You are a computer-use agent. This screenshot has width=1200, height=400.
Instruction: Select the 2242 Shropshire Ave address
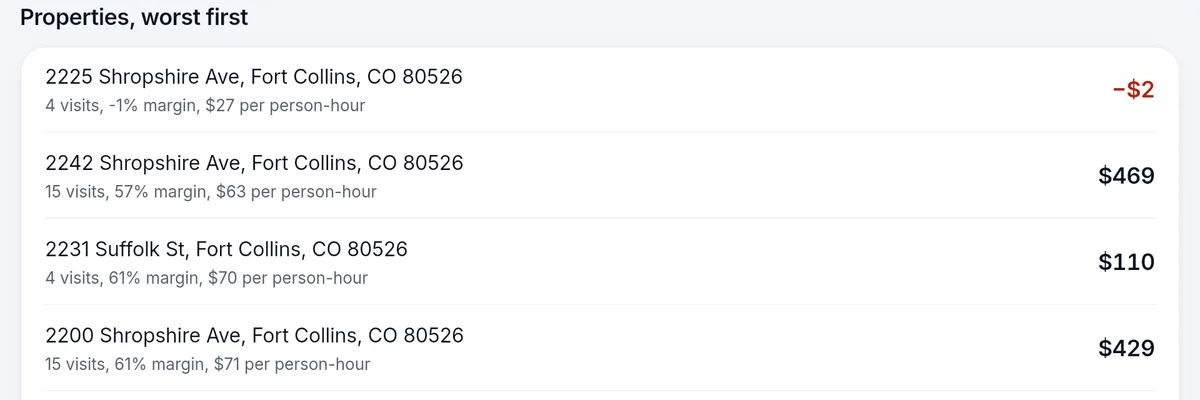coord(254,162)
